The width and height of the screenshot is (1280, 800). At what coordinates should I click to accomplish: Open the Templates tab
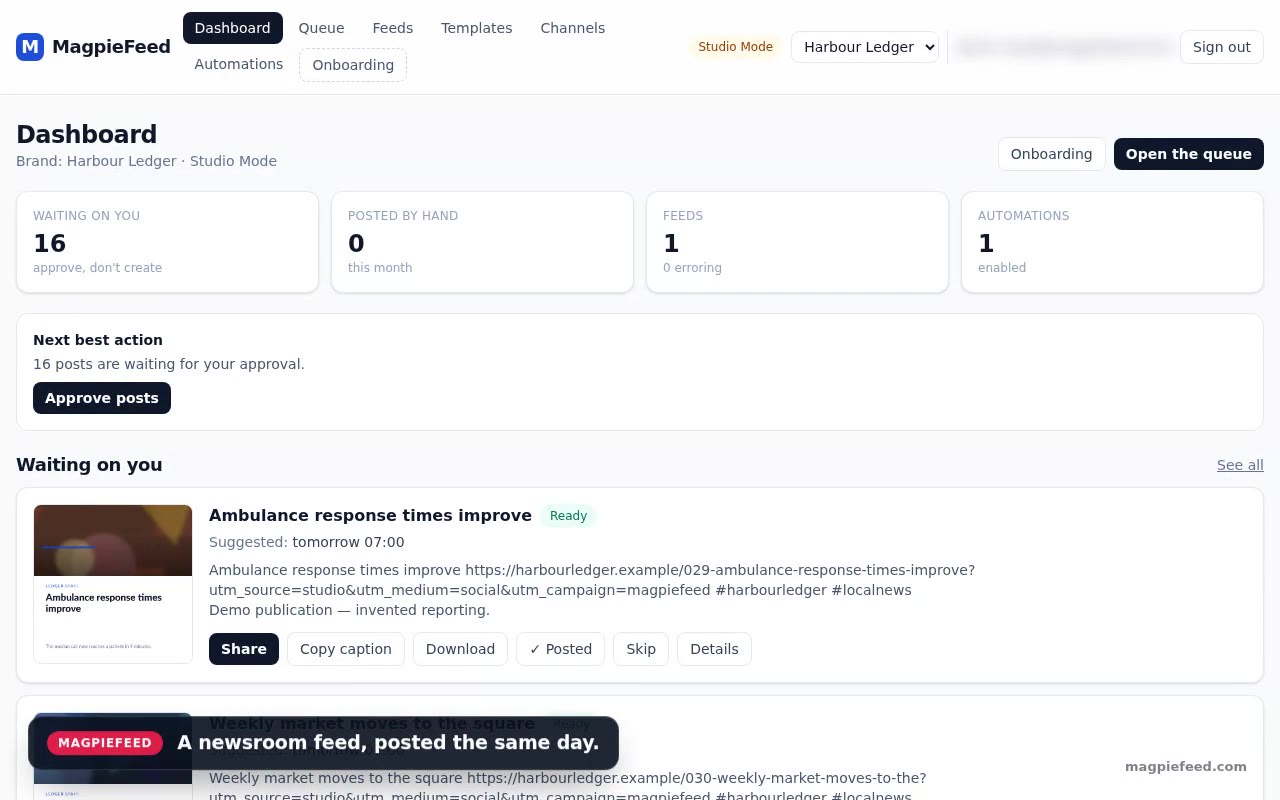[x=477, y=28]
